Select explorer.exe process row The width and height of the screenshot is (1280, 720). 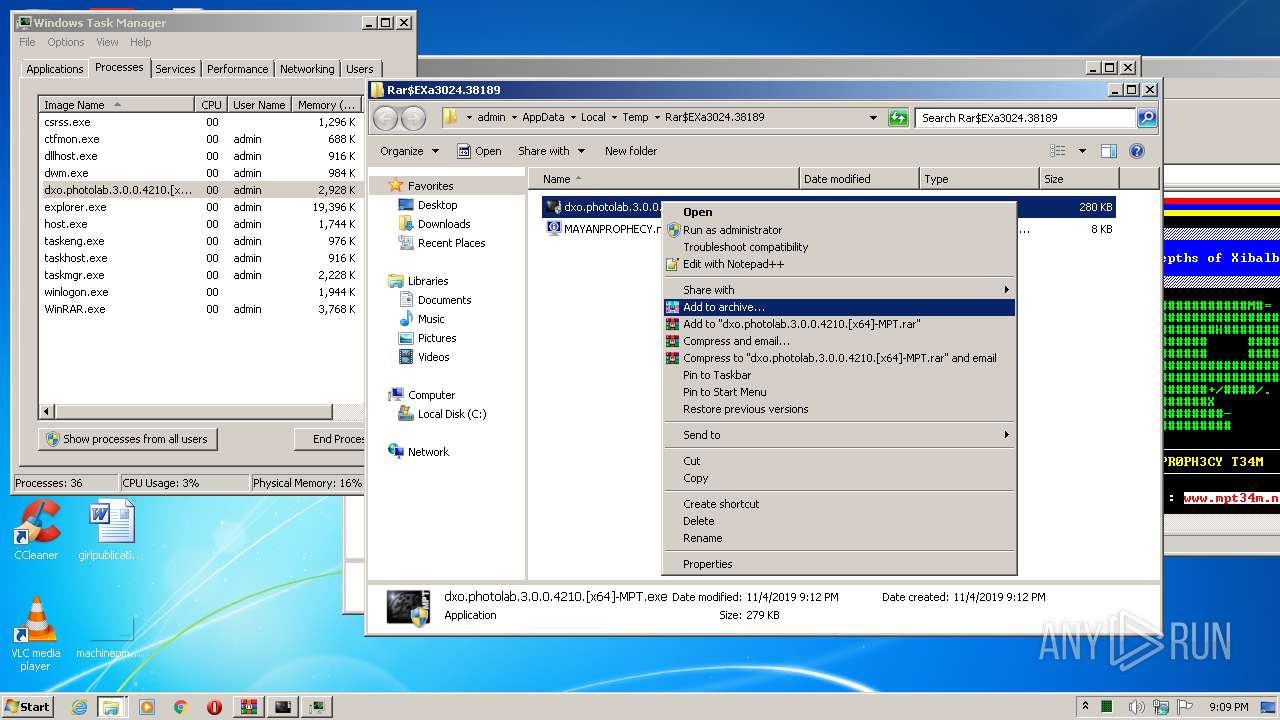200,207
